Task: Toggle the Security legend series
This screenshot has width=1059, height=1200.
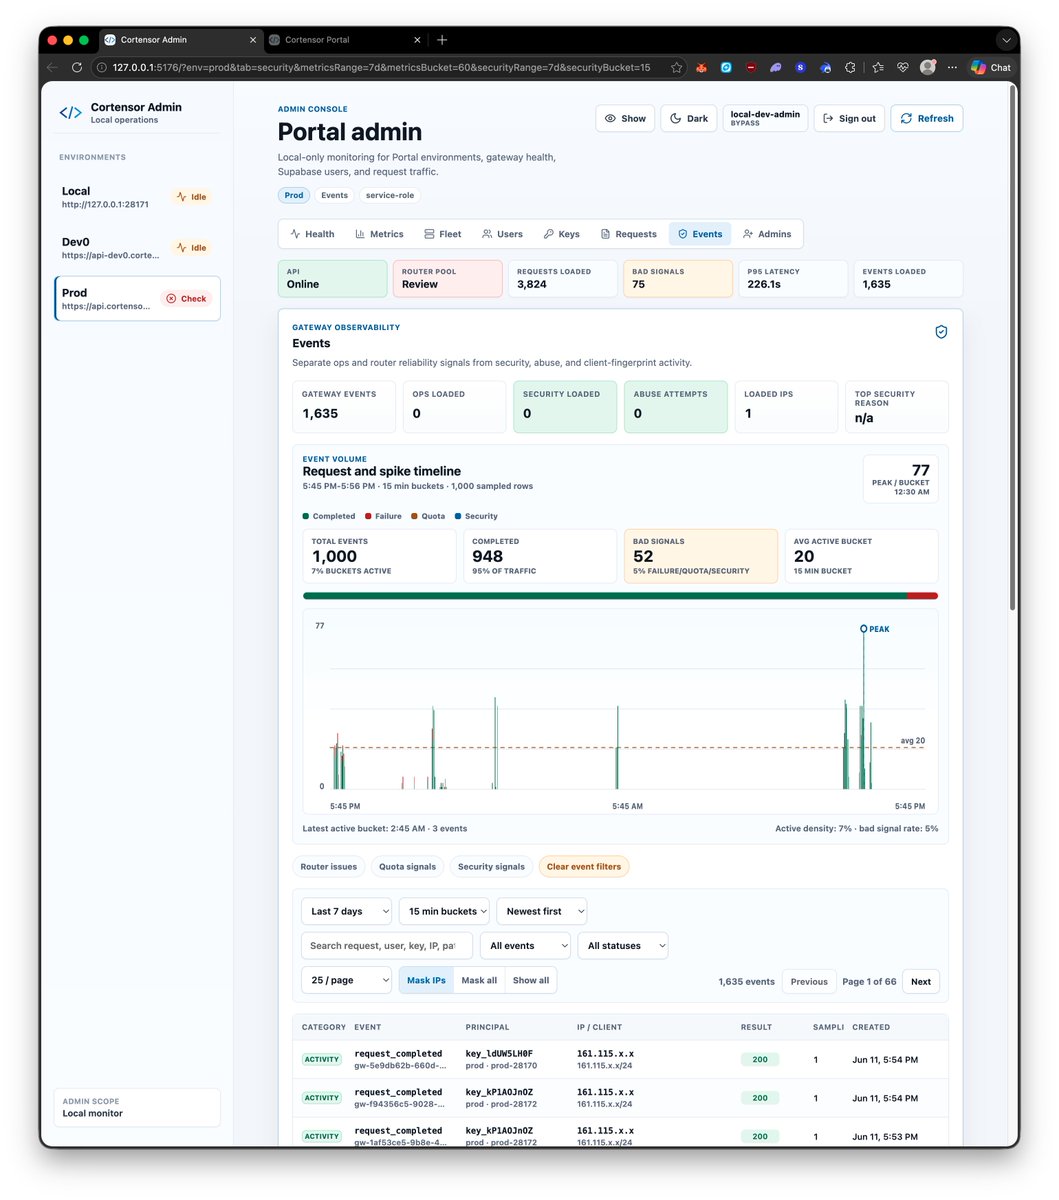Action: [x=475, y=516]
